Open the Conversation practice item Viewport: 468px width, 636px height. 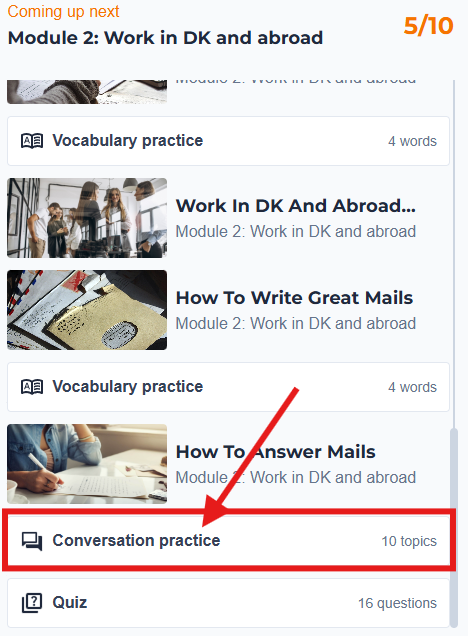tap(228, 541)
